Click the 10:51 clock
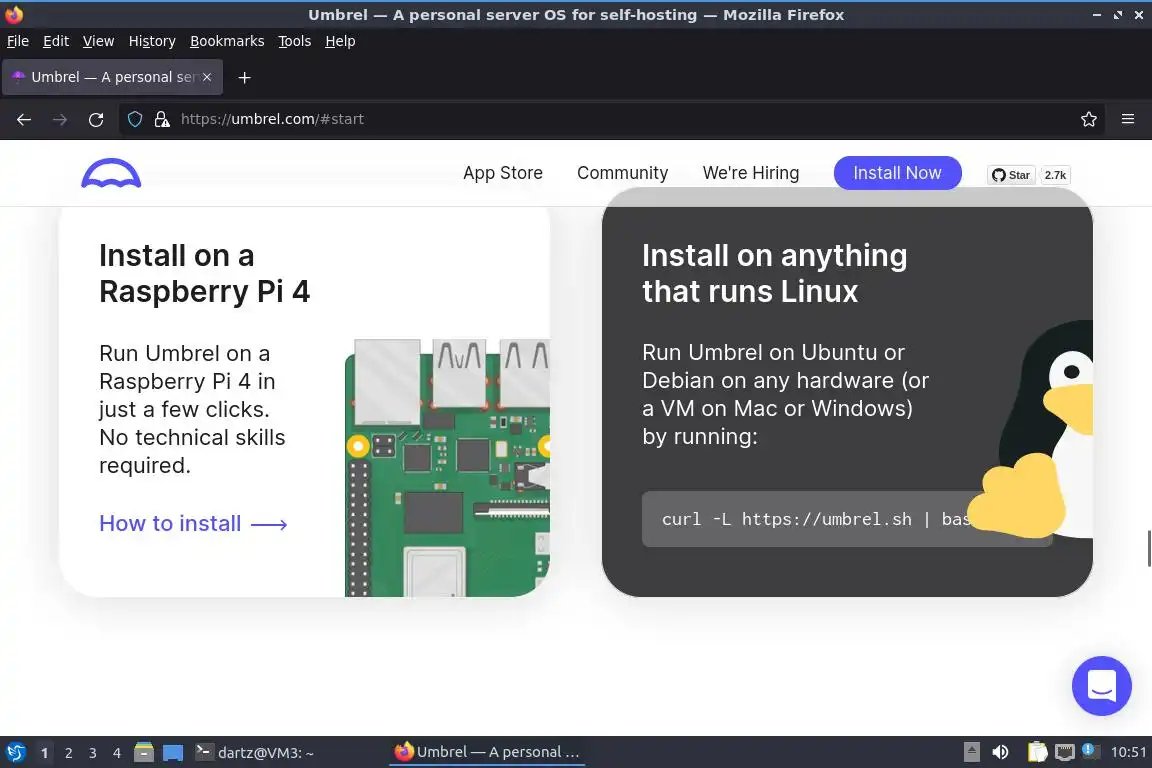The height and width of the screenshot is (768, 1152). [x=1128, y=752]
